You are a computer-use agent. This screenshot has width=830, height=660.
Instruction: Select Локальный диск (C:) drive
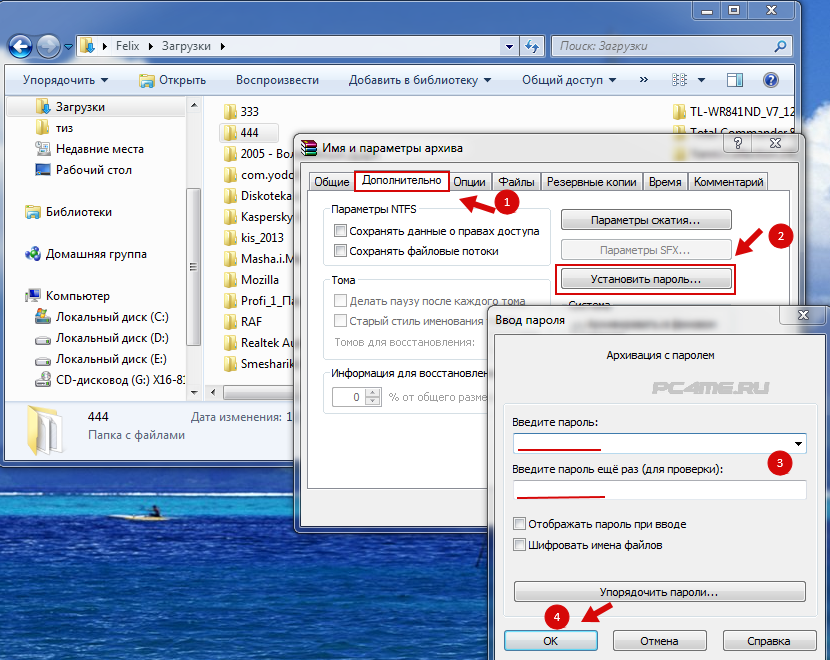point(102,317)
